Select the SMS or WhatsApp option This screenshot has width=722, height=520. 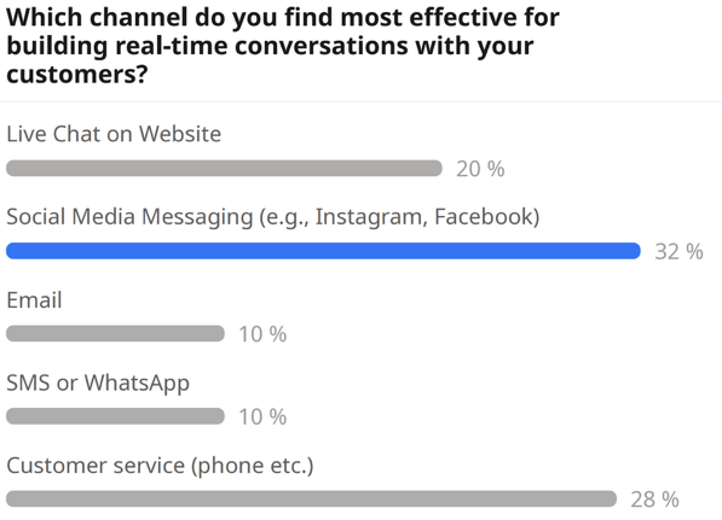98,383
